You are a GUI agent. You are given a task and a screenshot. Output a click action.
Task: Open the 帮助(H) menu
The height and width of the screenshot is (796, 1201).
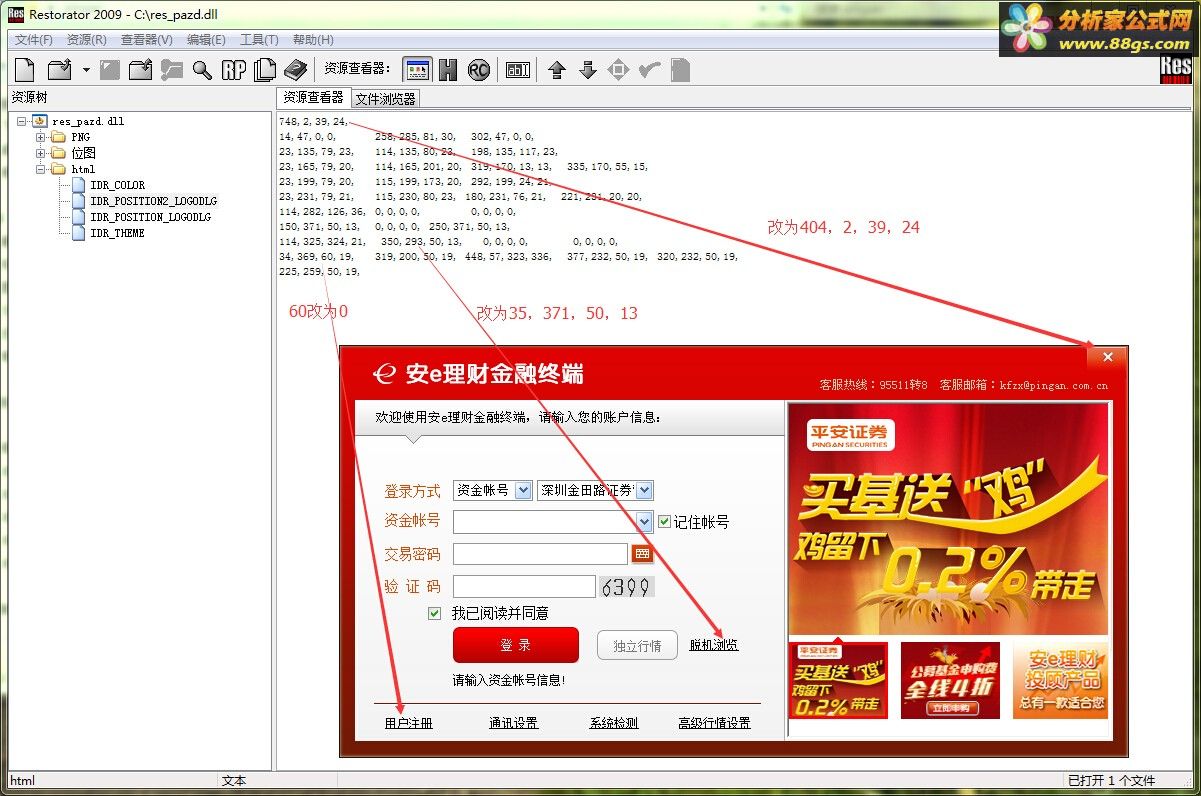[313, 40]
